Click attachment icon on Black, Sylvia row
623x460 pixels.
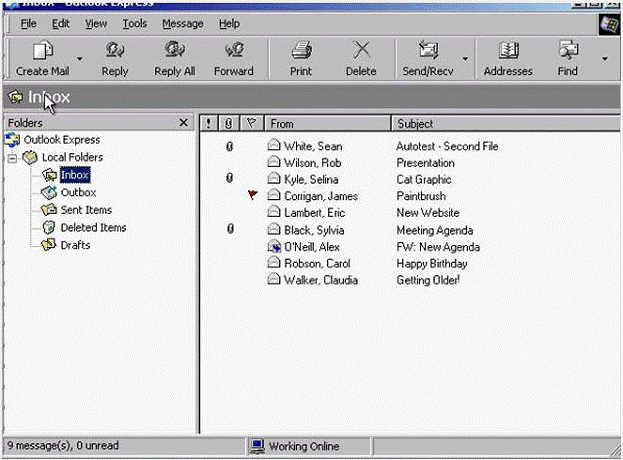[x=230, y=229]
